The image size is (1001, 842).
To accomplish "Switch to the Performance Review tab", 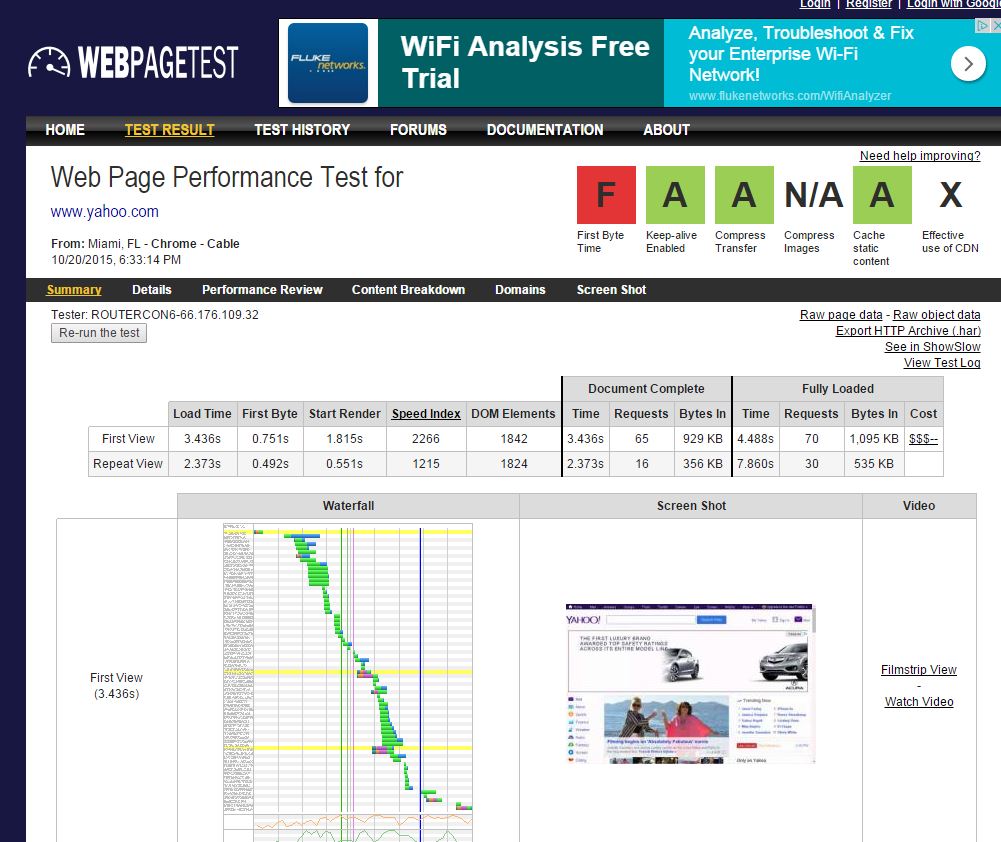I will (x=262, y=290).
